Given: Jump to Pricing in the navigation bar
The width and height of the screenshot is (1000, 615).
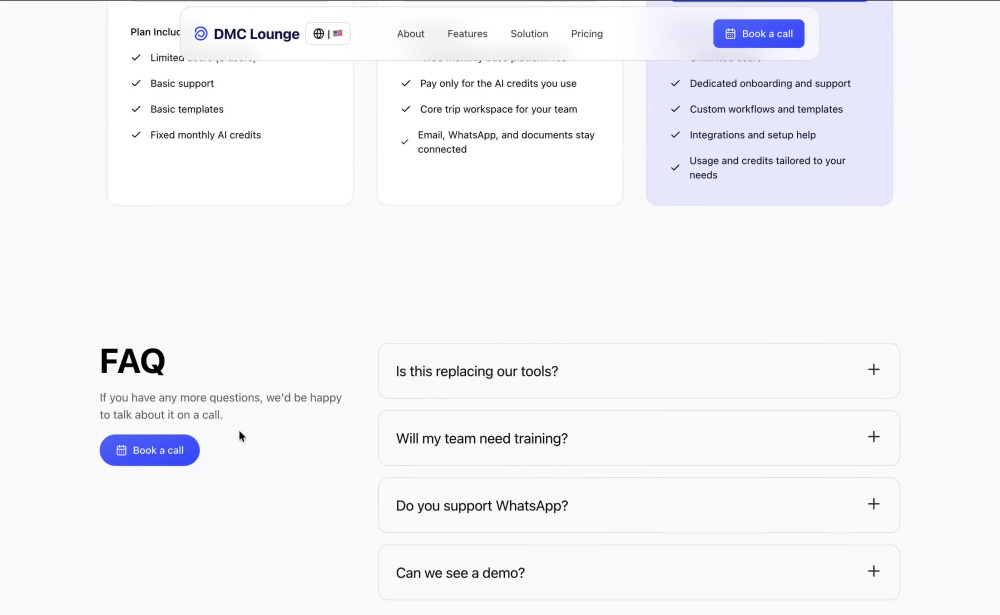Looking at the screenshot, I should click(587, 34).
